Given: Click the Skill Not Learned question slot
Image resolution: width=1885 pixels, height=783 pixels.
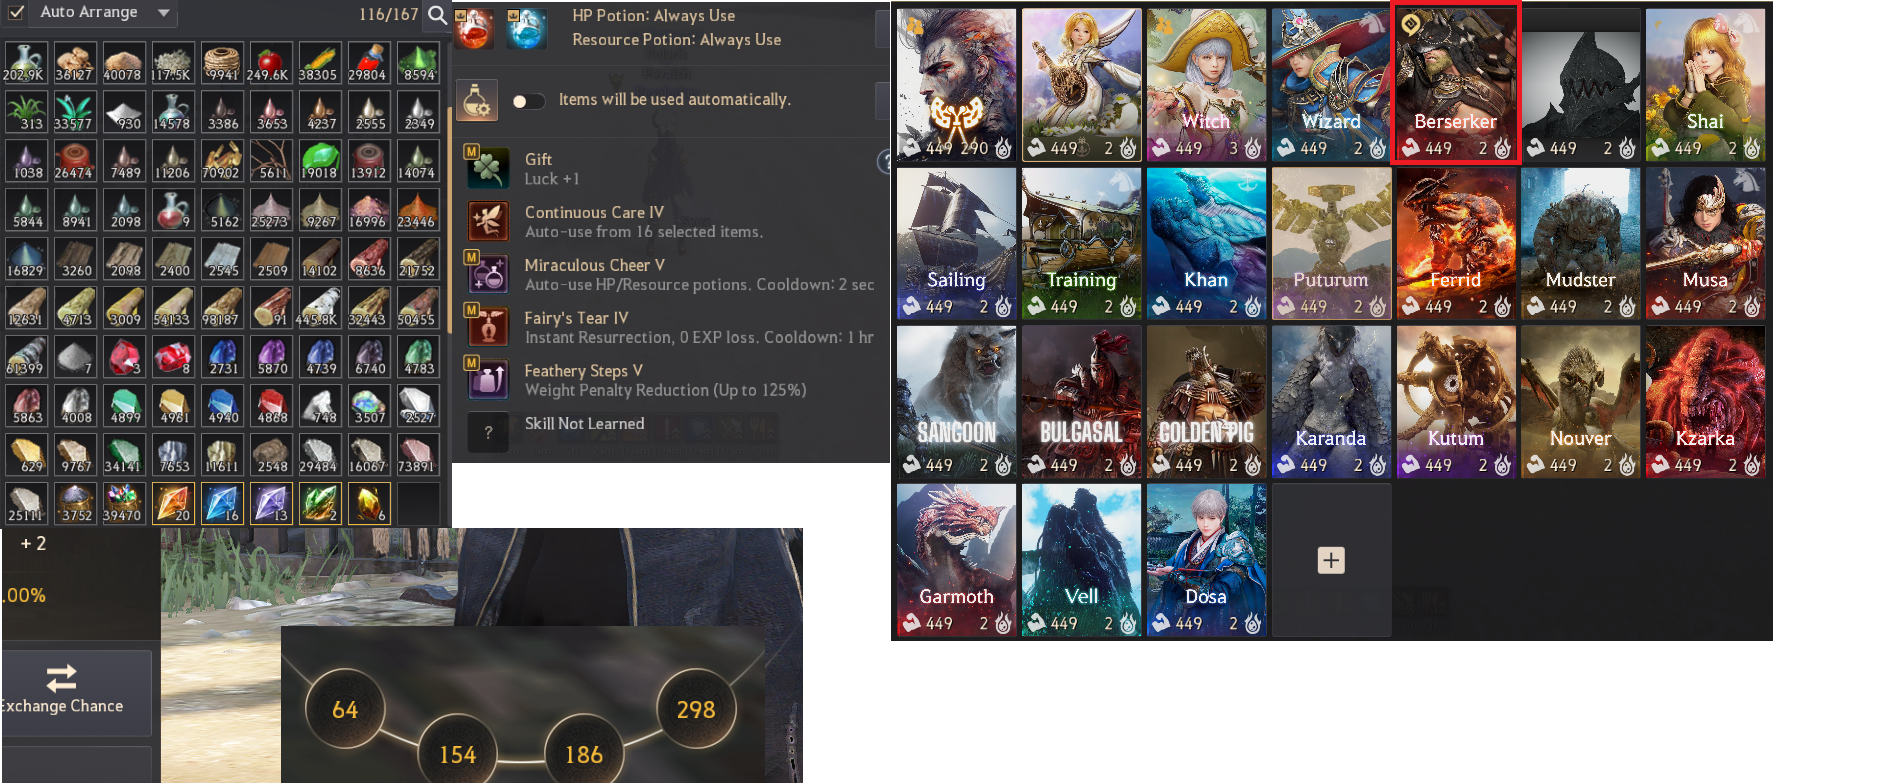Looking at the screenshot, I should click(488, 432).
